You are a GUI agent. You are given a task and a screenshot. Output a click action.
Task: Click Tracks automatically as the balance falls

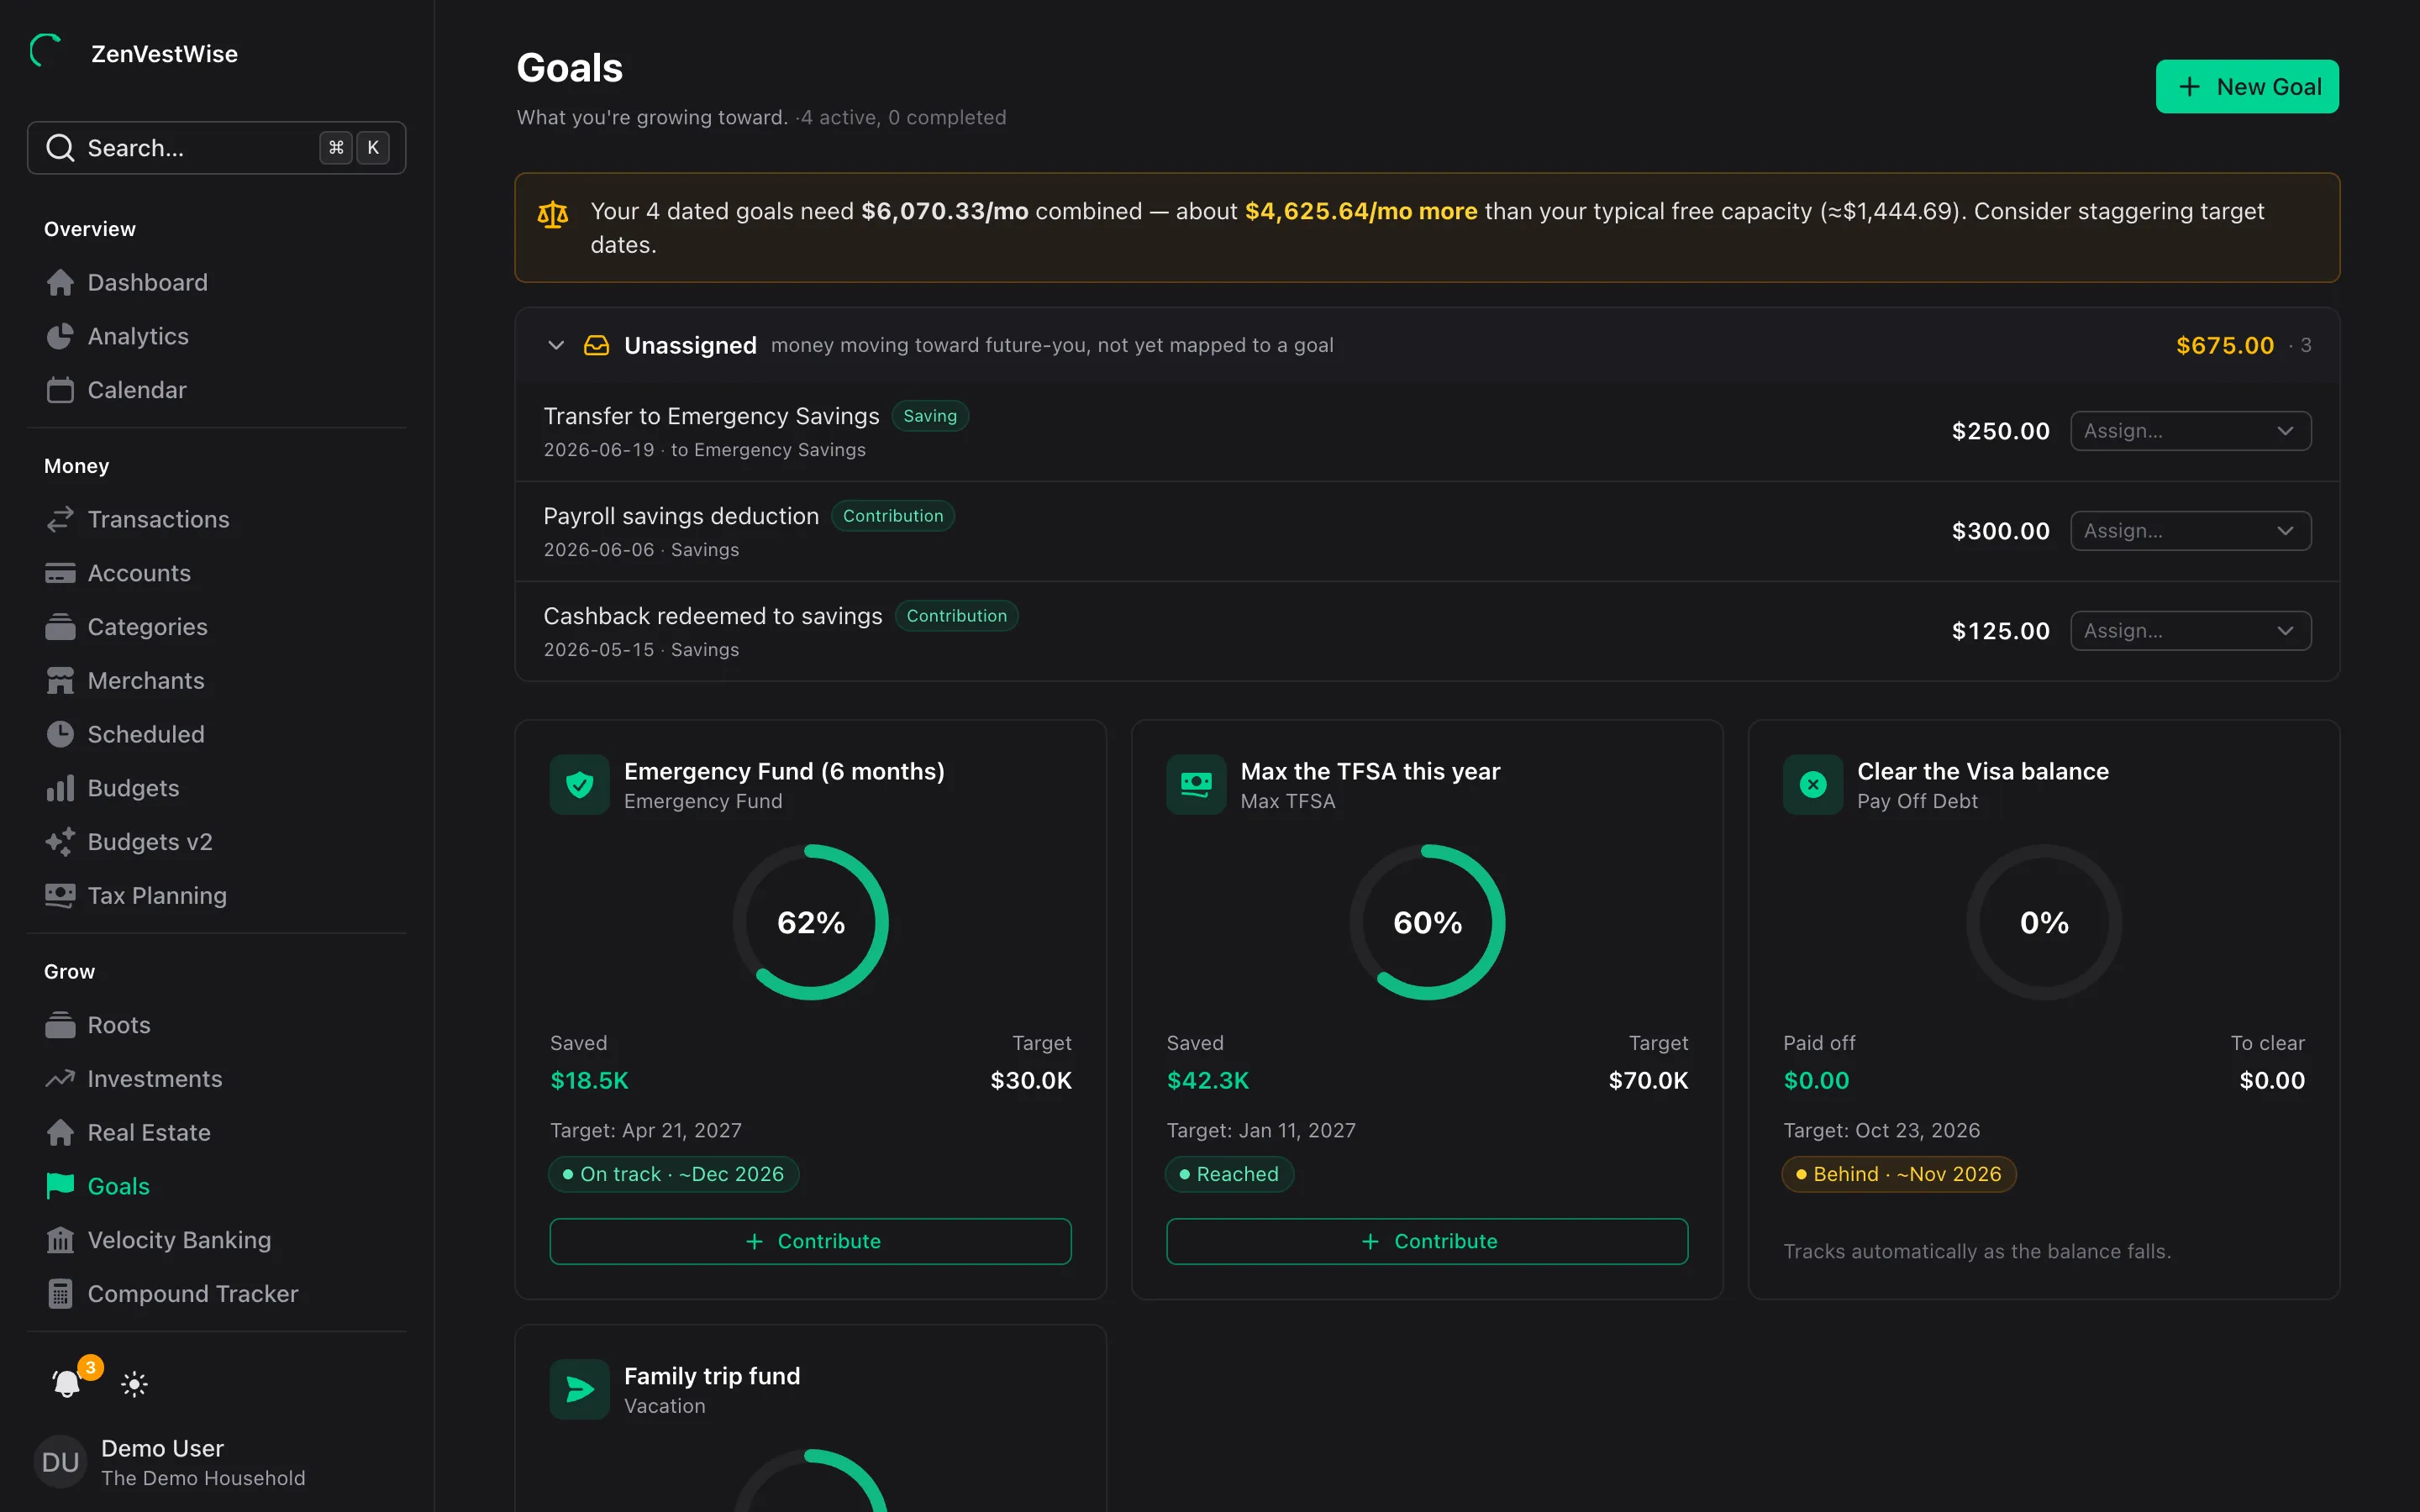point(1977,1251)
